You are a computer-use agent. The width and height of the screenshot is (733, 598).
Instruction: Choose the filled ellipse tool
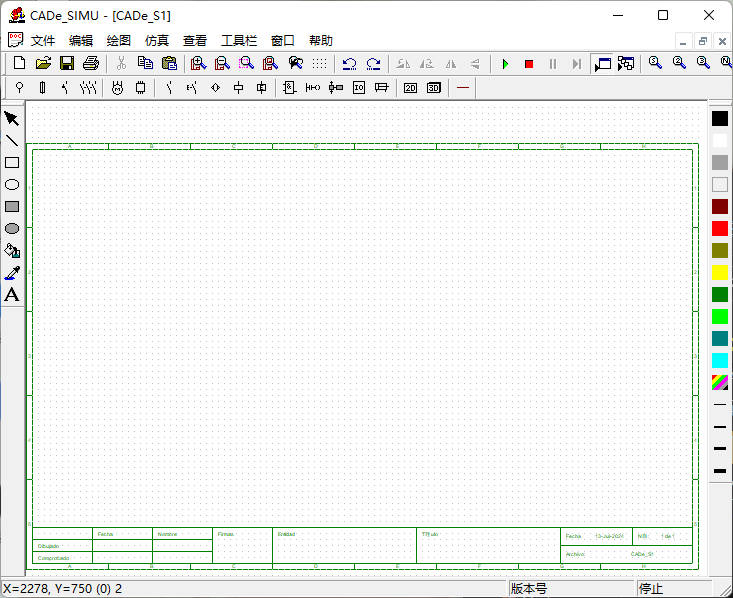pos(12,229)
